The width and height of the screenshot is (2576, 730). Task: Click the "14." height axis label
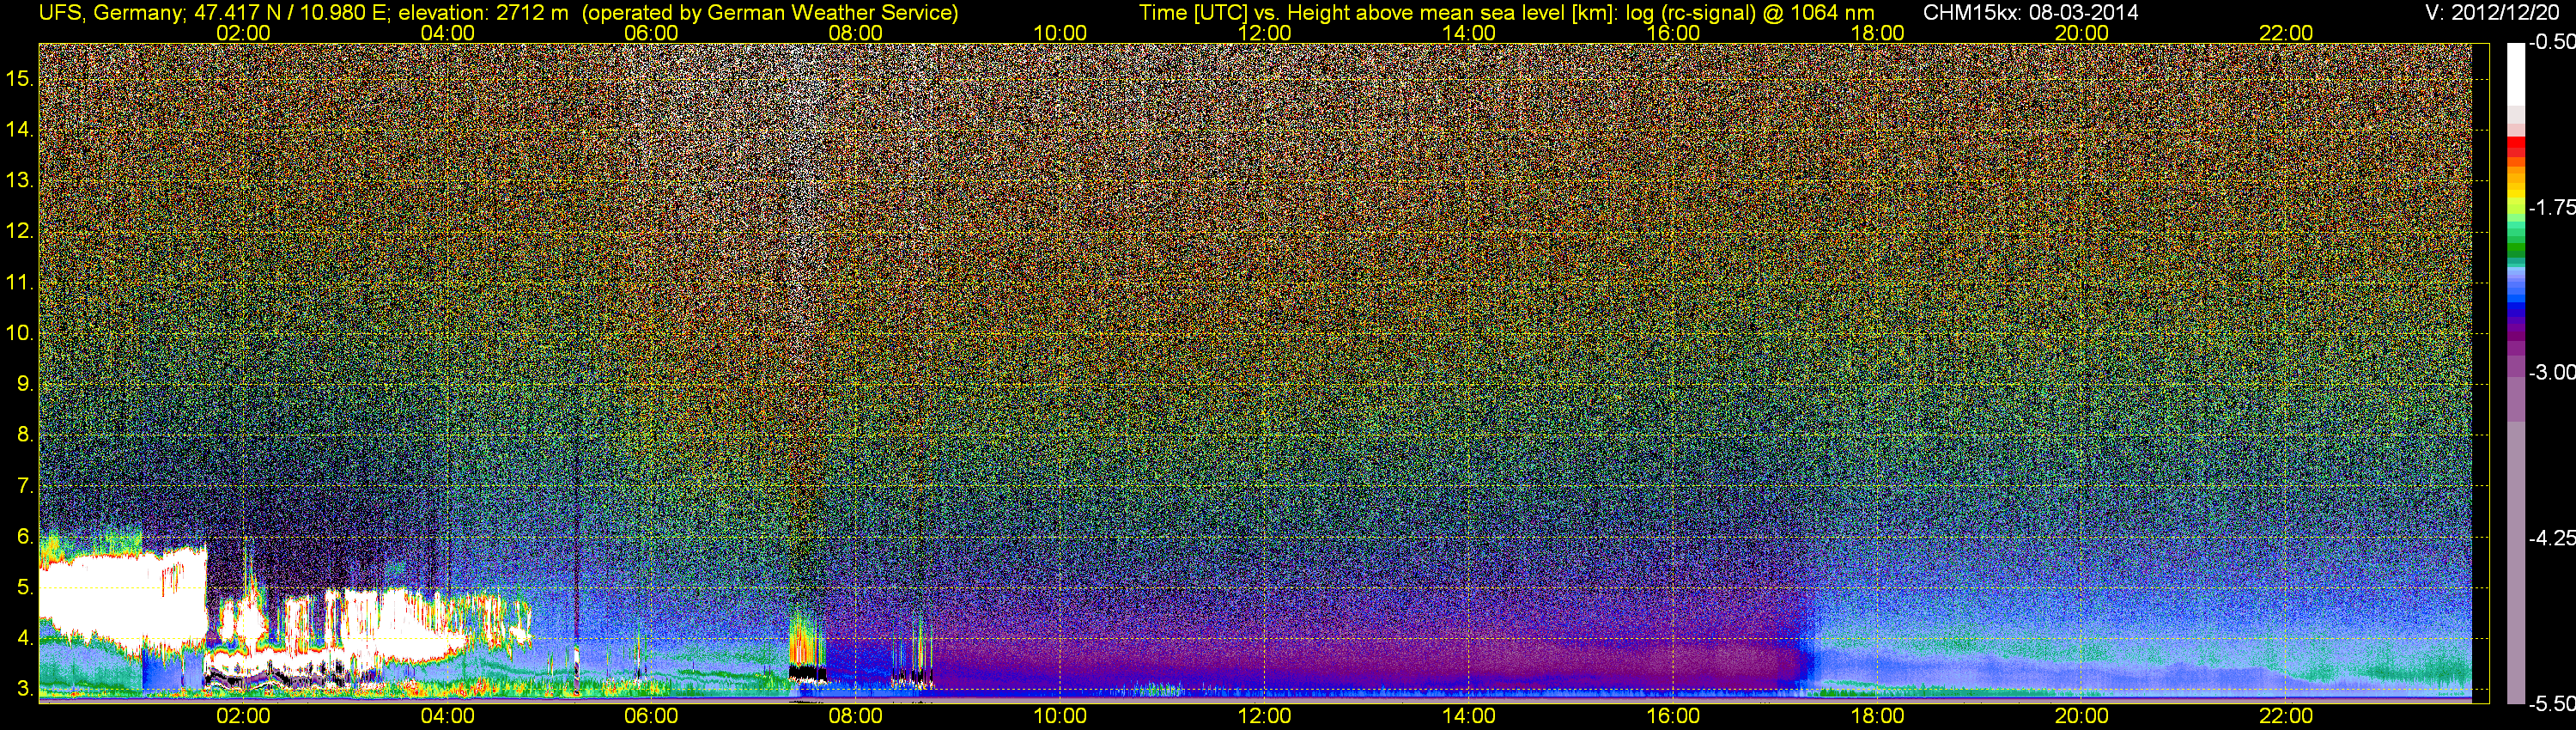[20, 129]
